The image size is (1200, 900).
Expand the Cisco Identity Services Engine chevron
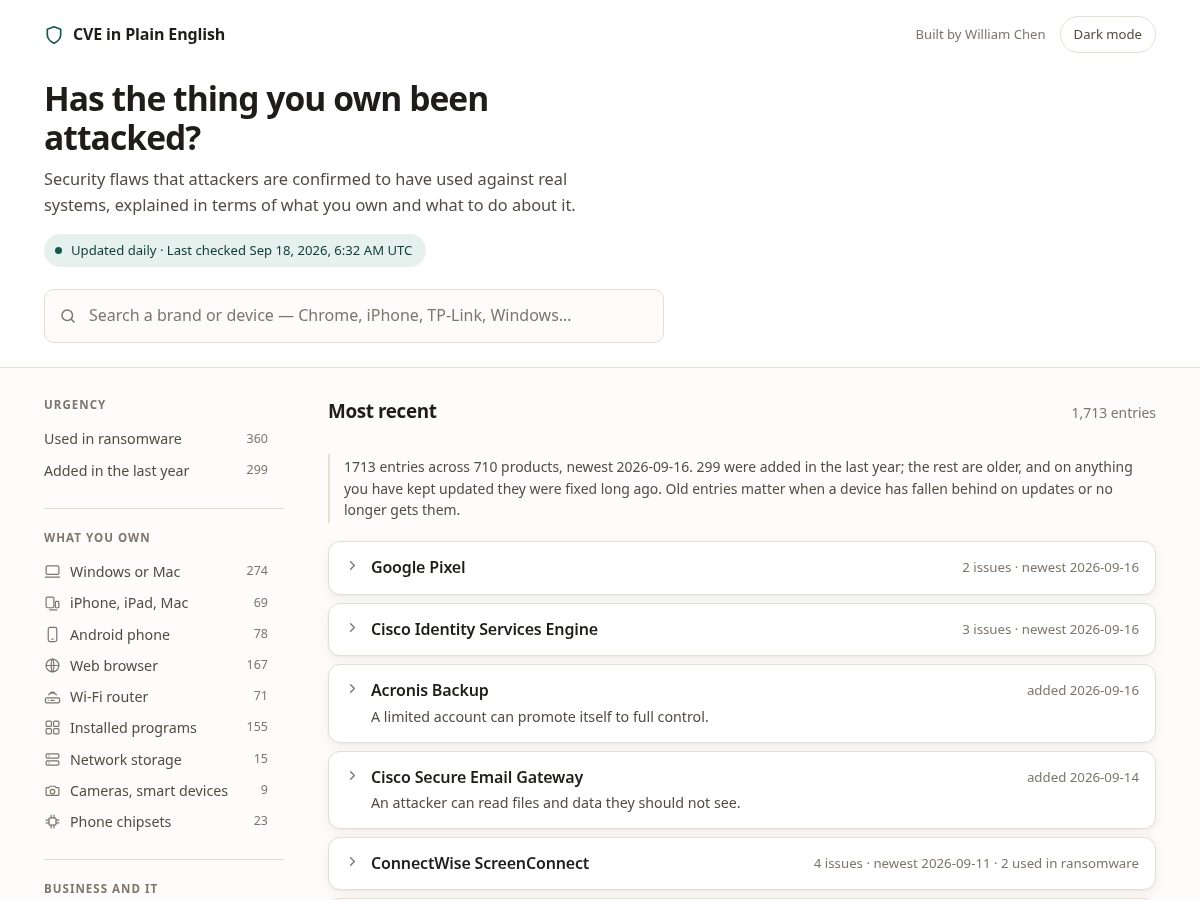[352, 628]
